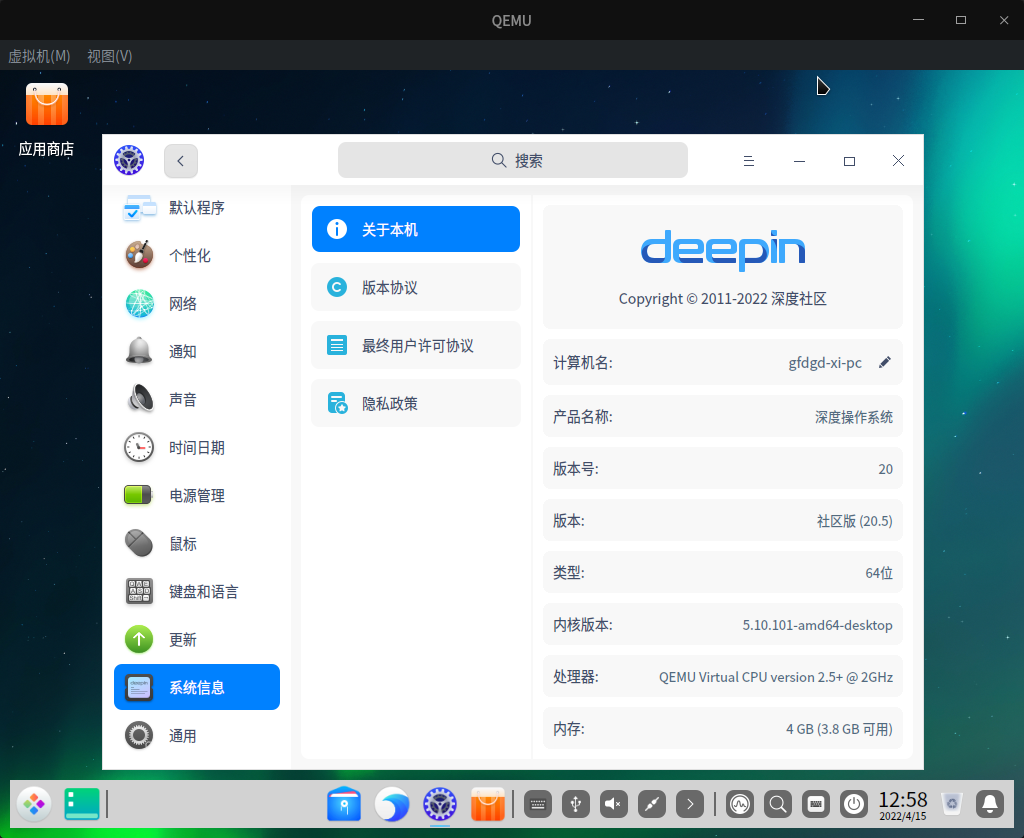Click the muted volume tray icon
This screenshot has height=838, width=1024.
coord(614,804)
